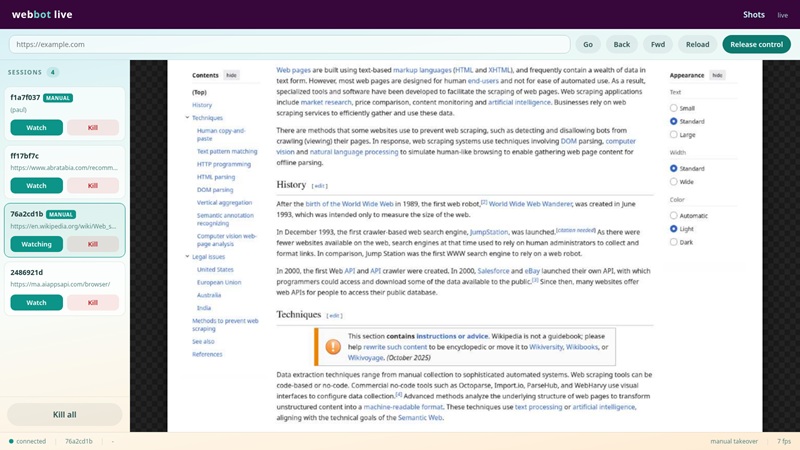This screenshot has width=800, height=450.
Task: Open See also contents entry
Action: [203, 341]
